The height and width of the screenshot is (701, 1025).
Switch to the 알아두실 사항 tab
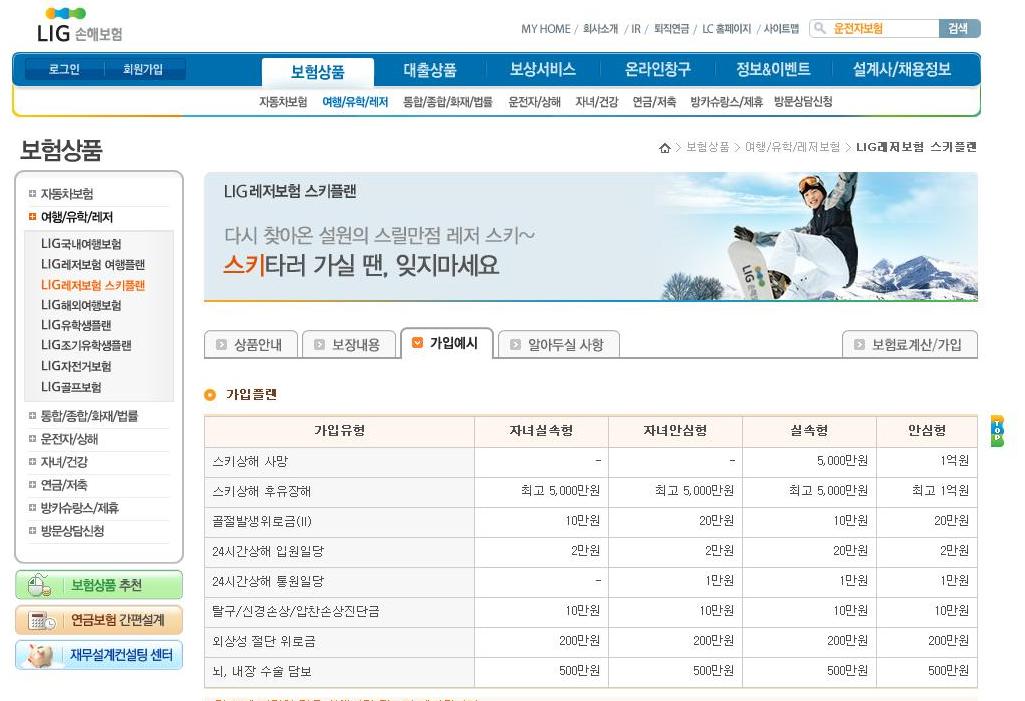558,344
